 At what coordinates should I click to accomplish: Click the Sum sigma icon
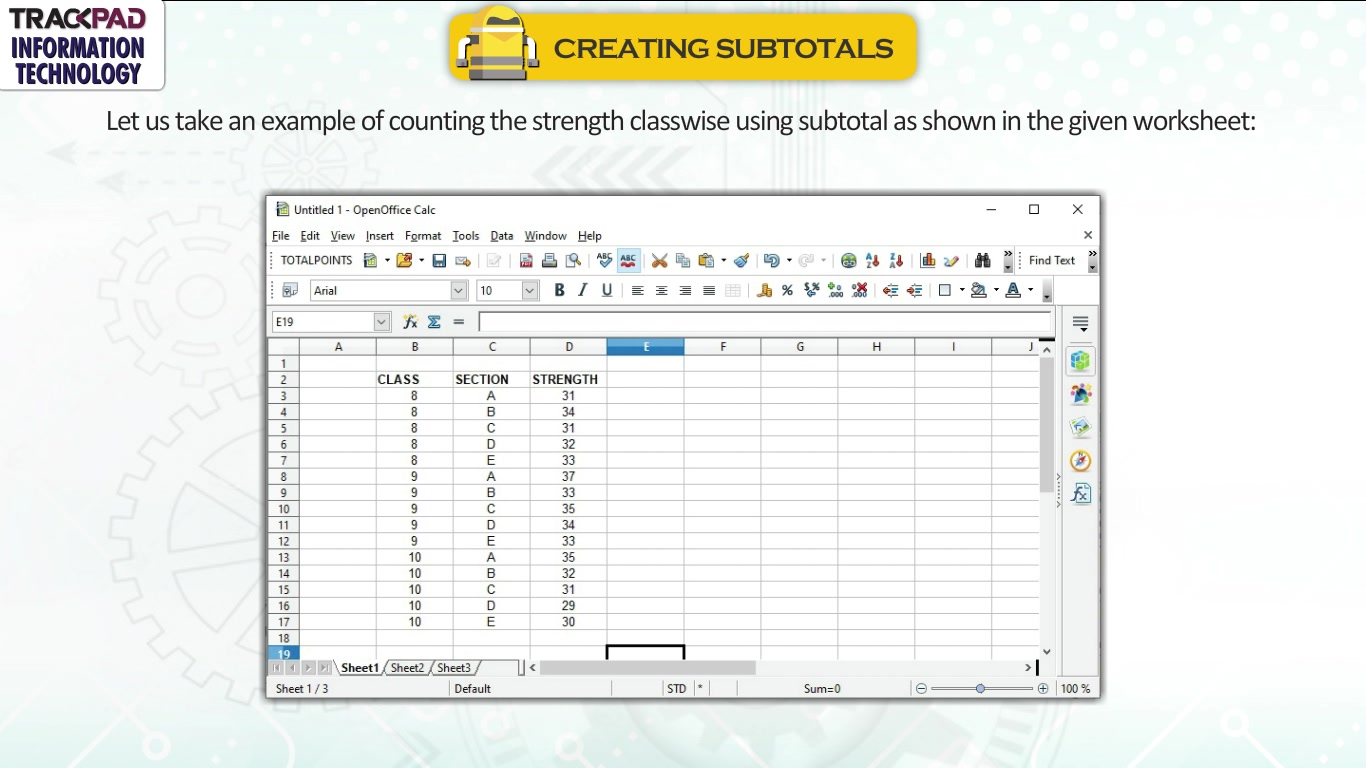click(434, 322)
